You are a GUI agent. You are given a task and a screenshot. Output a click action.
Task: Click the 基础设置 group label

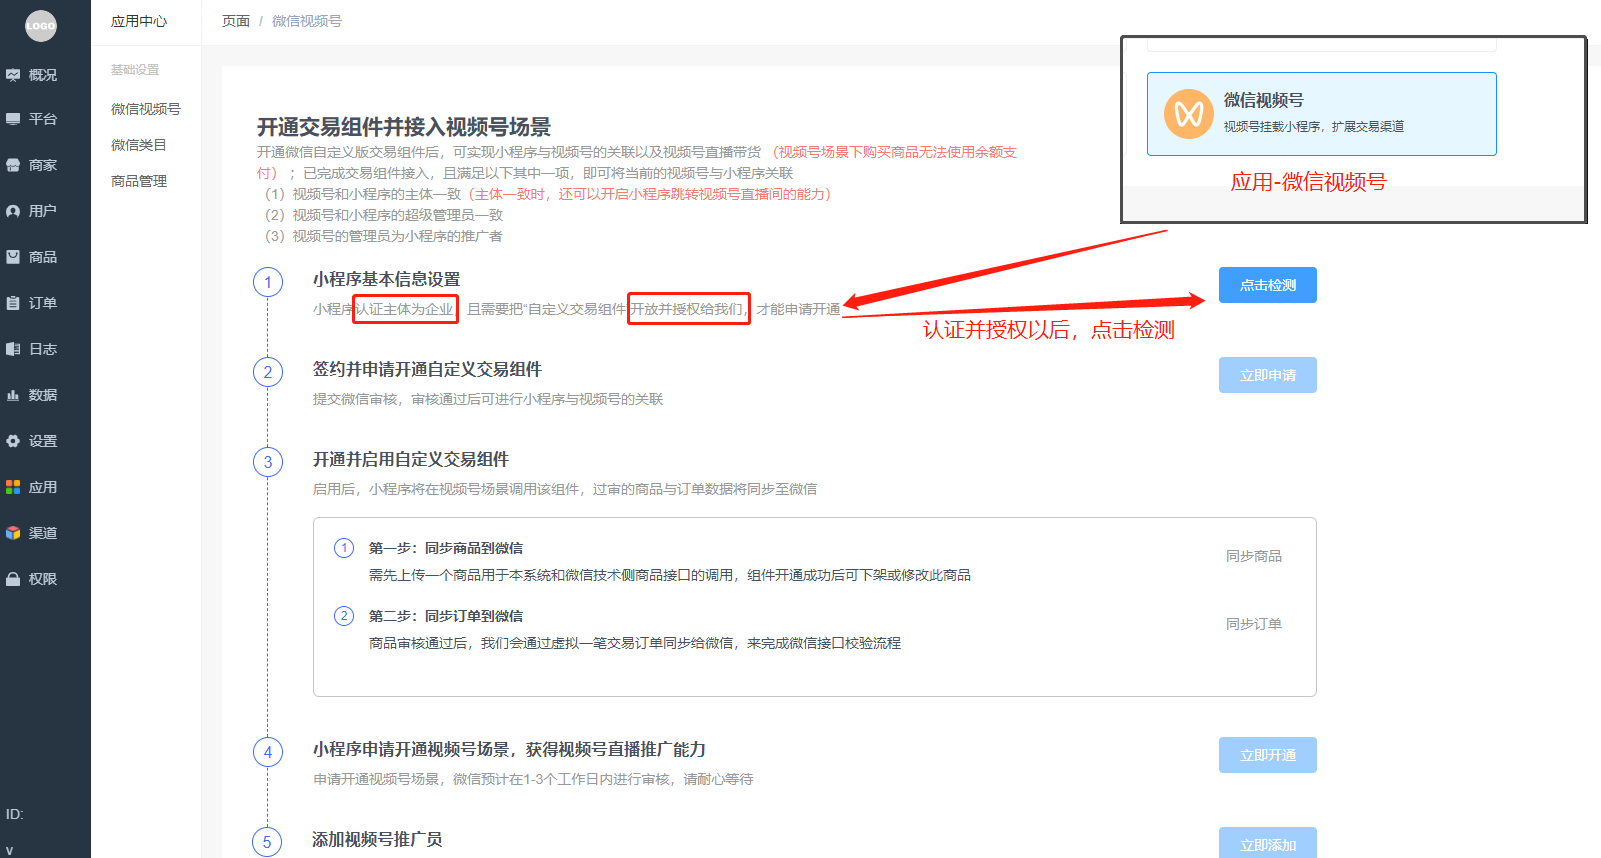(x=135, y=70)
